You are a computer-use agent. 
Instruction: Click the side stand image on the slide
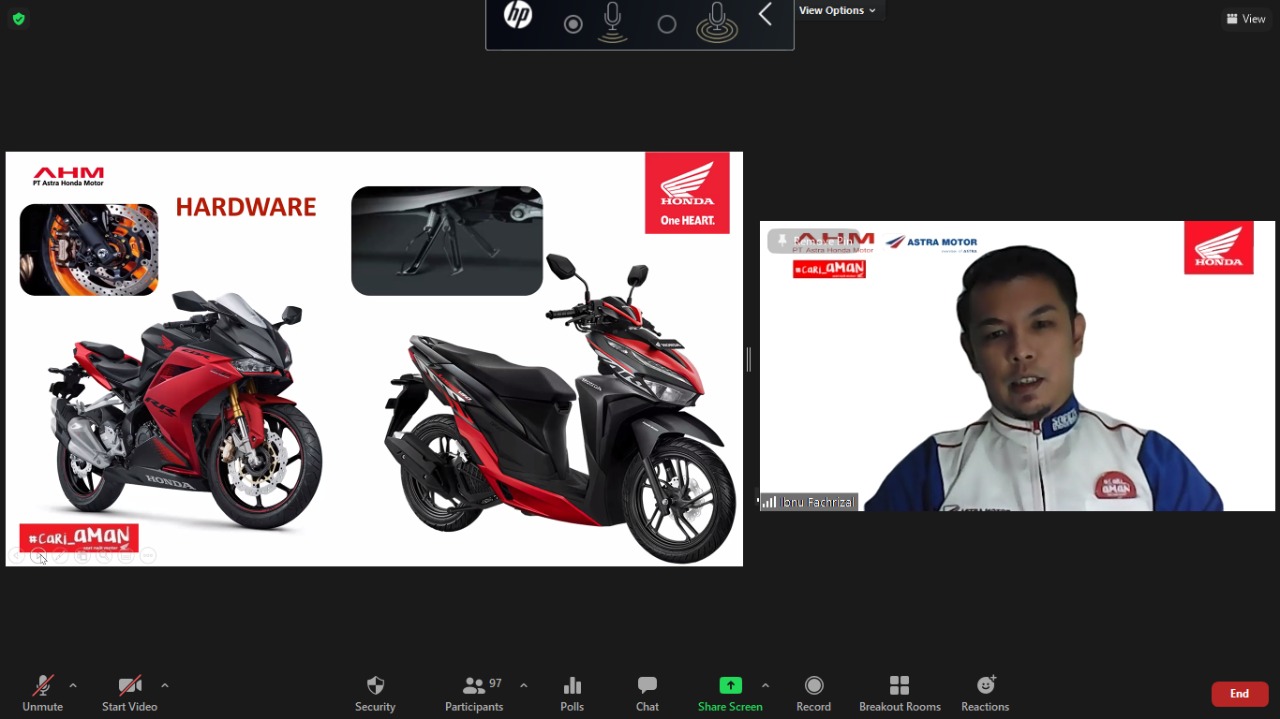point(447,241)
